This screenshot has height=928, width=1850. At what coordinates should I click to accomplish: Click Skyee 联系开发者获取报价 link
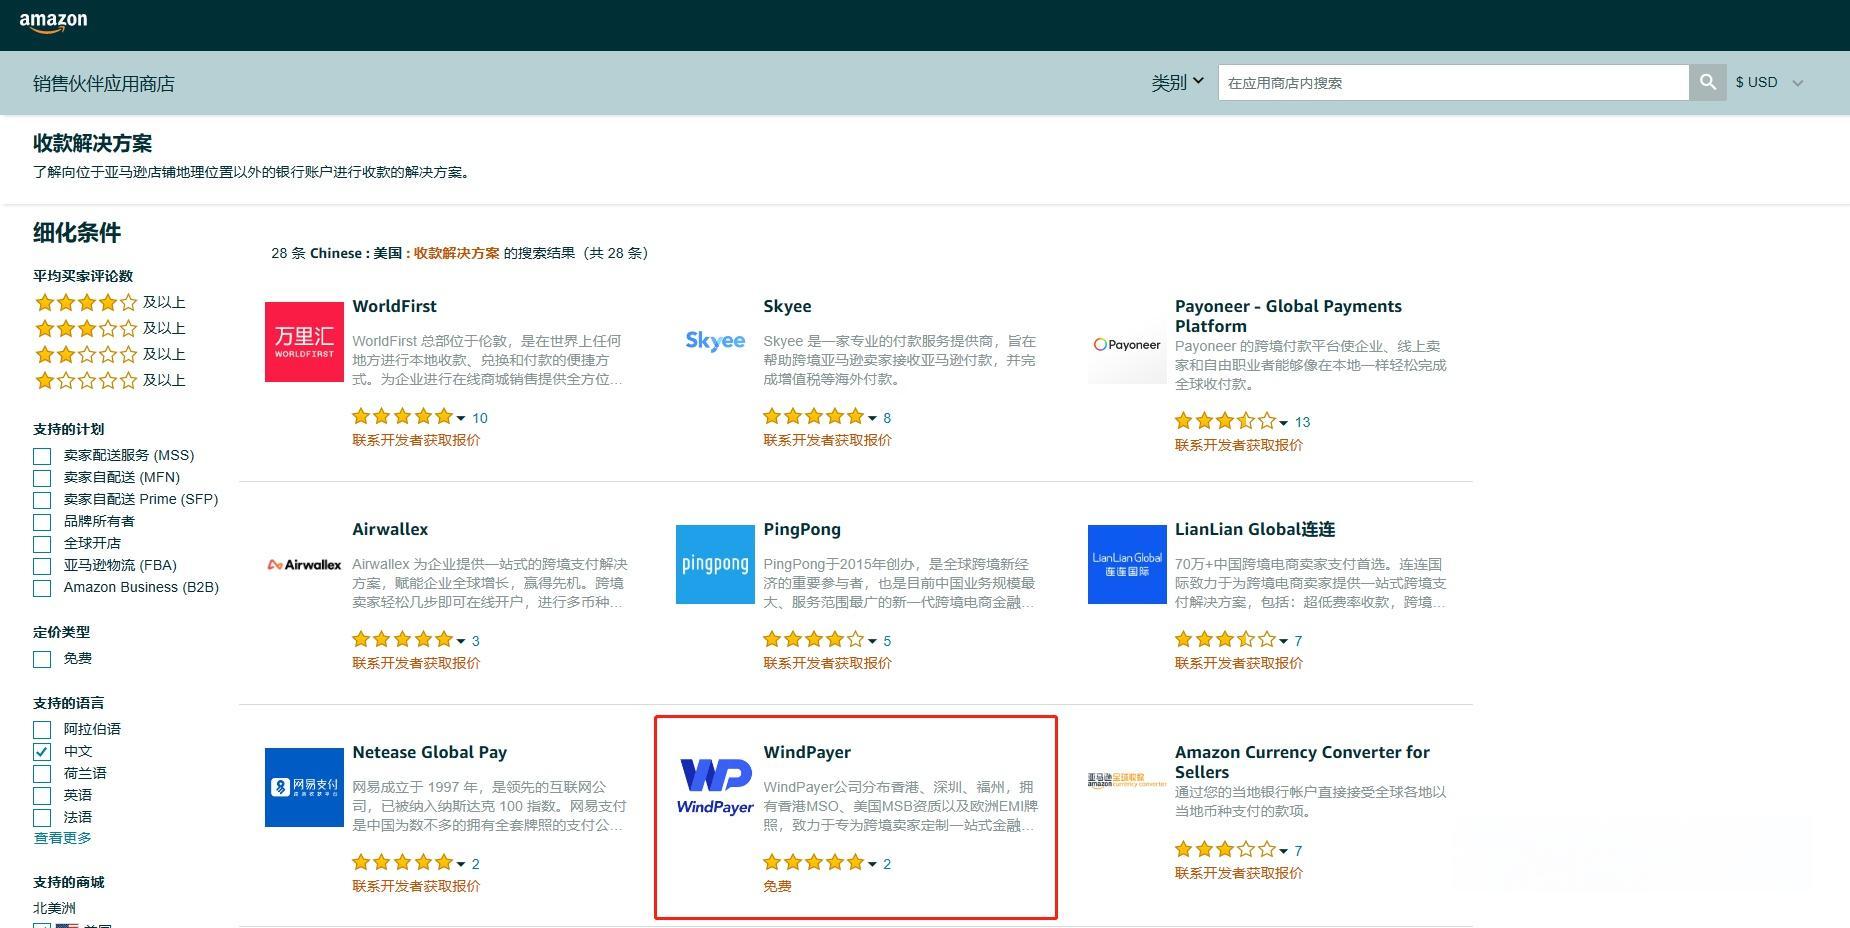point(827,440)
